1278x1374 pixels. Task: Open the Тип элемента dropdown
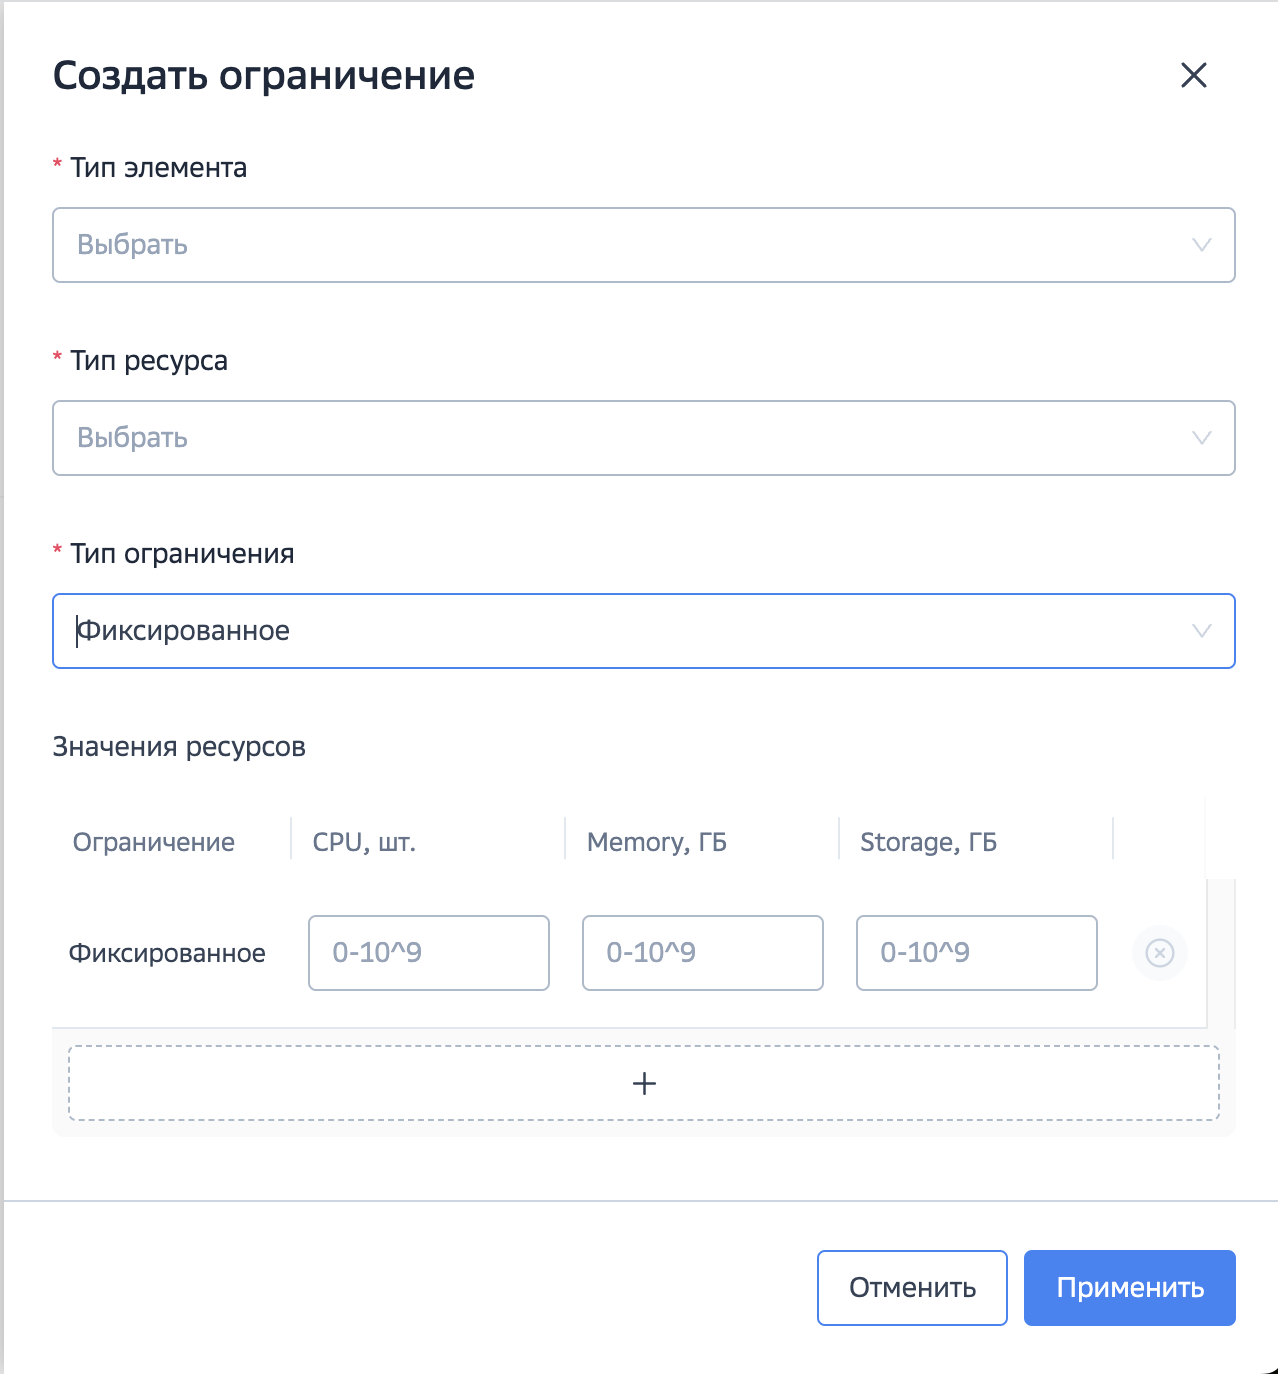coord(644,245)
